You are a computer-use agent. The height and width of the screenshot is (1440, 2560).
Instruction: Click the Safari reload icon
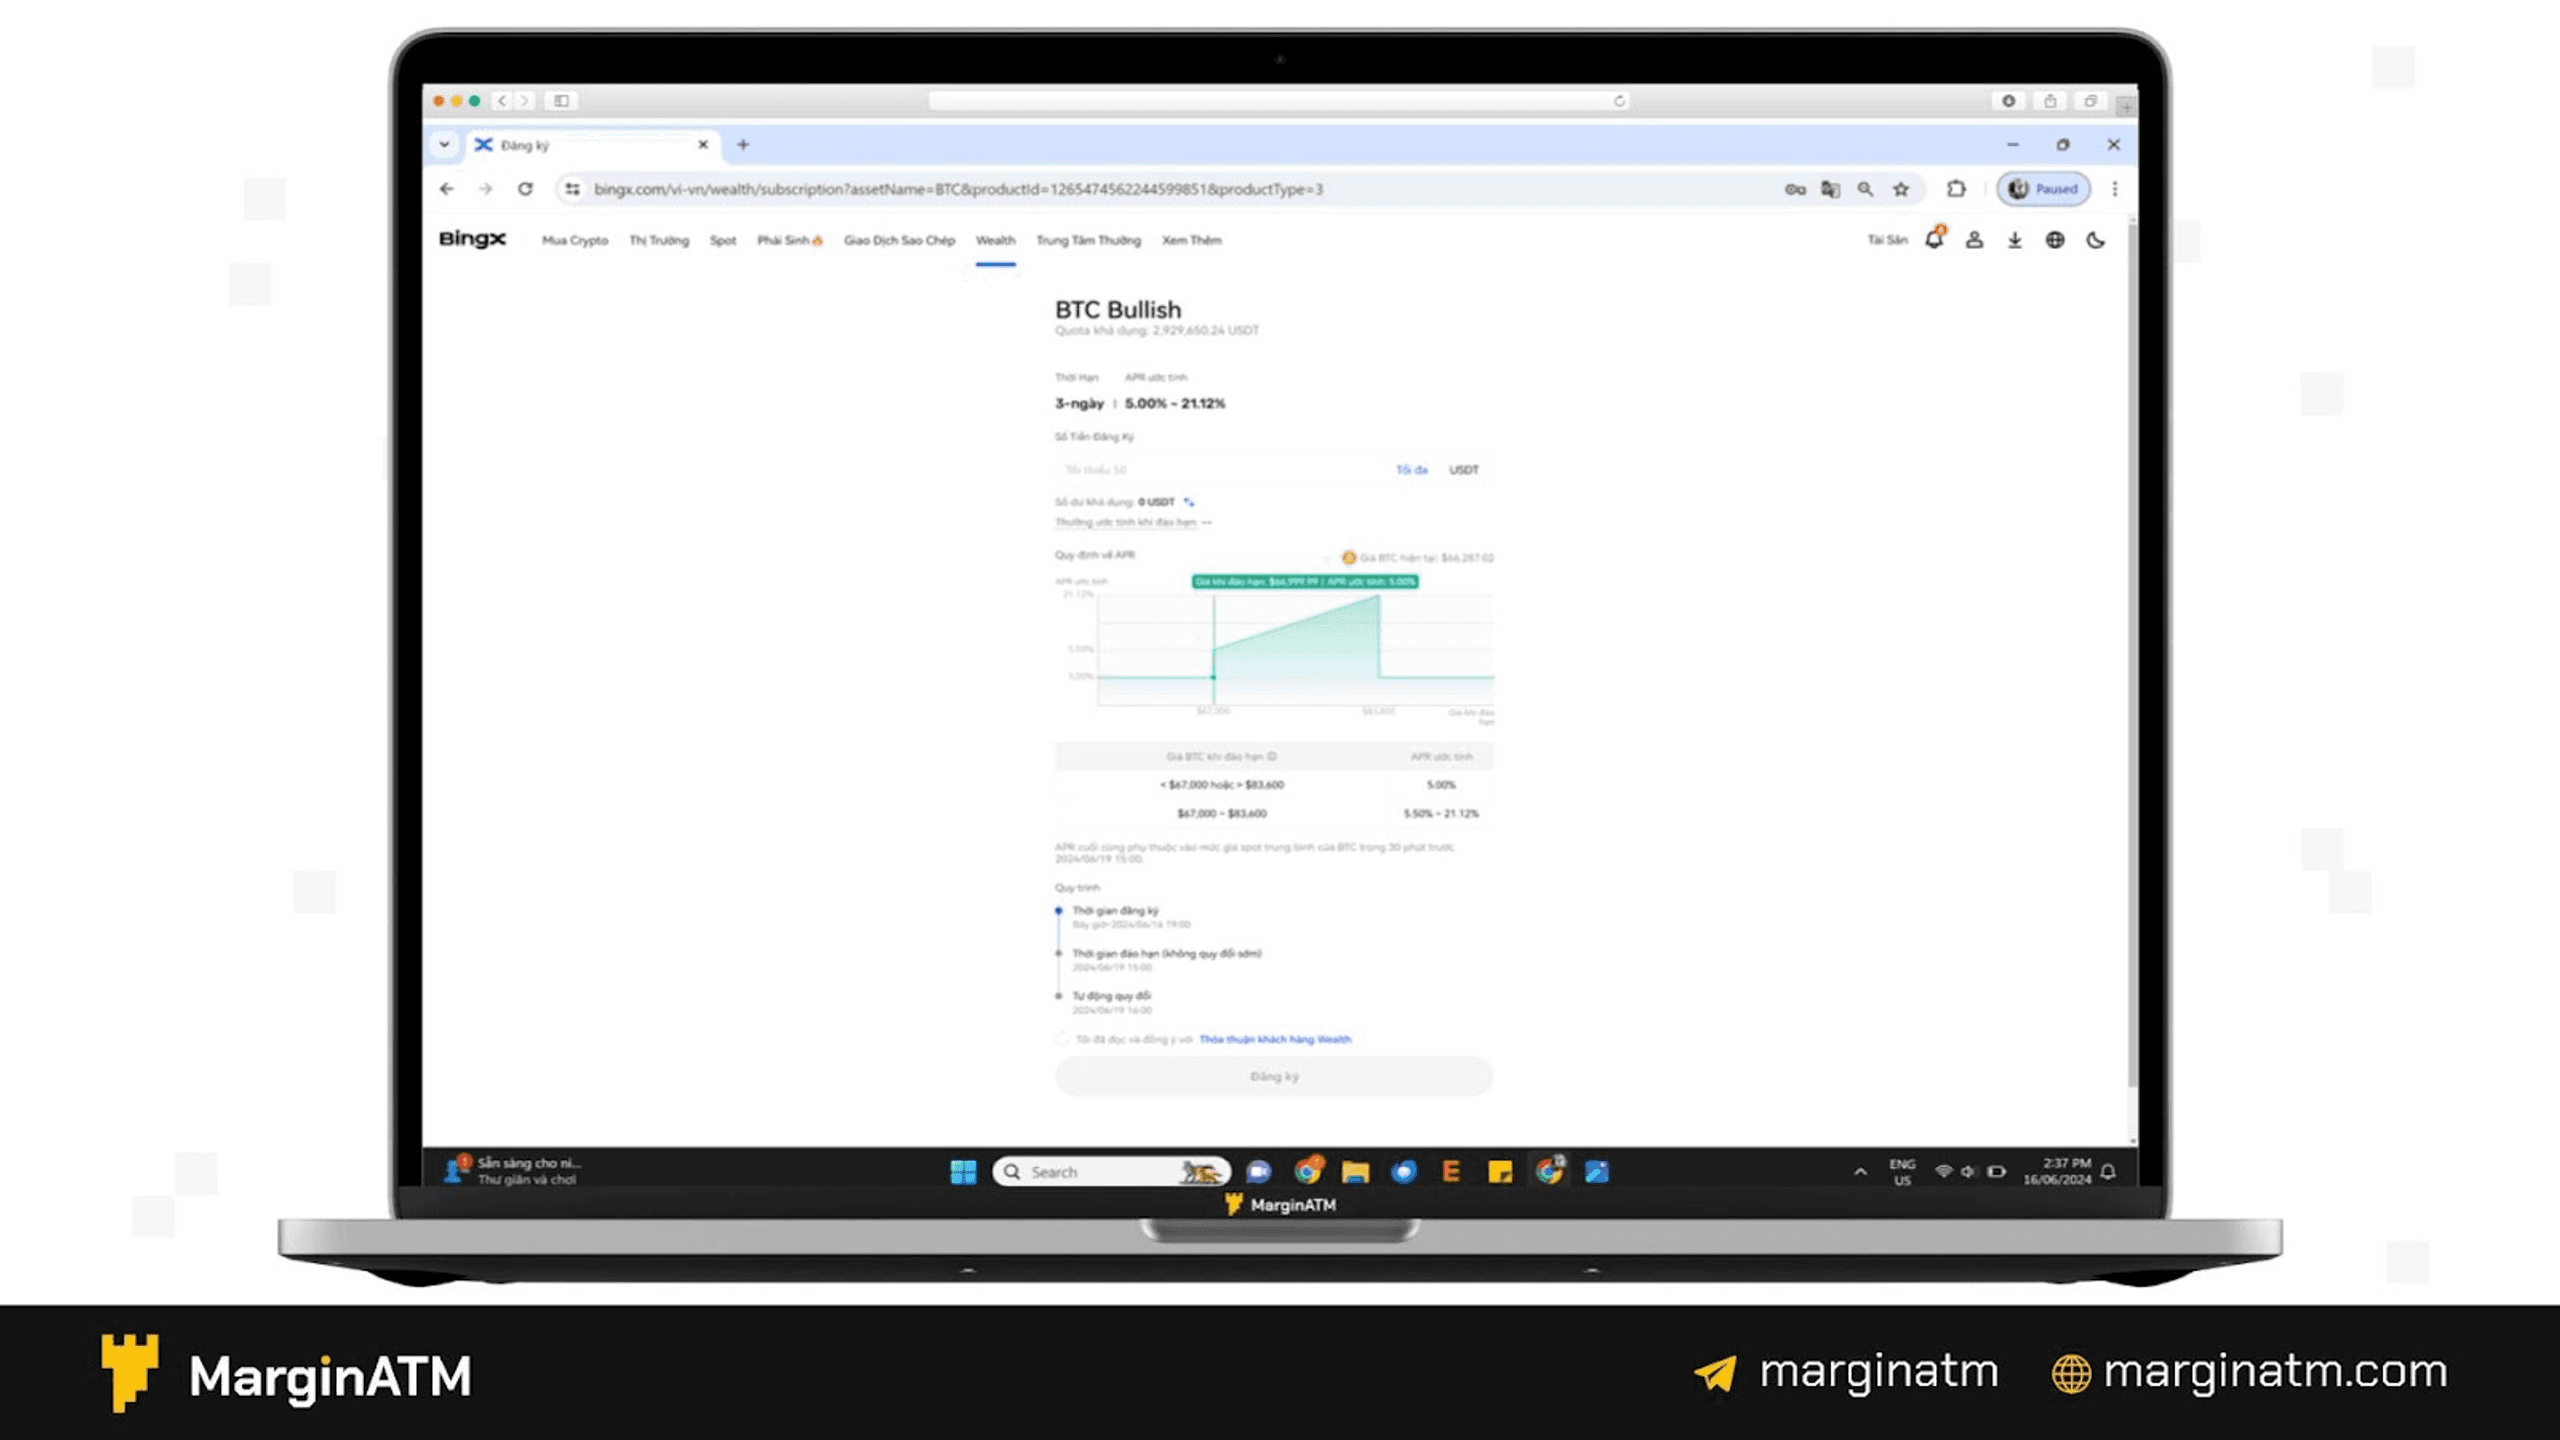click(x=1619, y=101)
